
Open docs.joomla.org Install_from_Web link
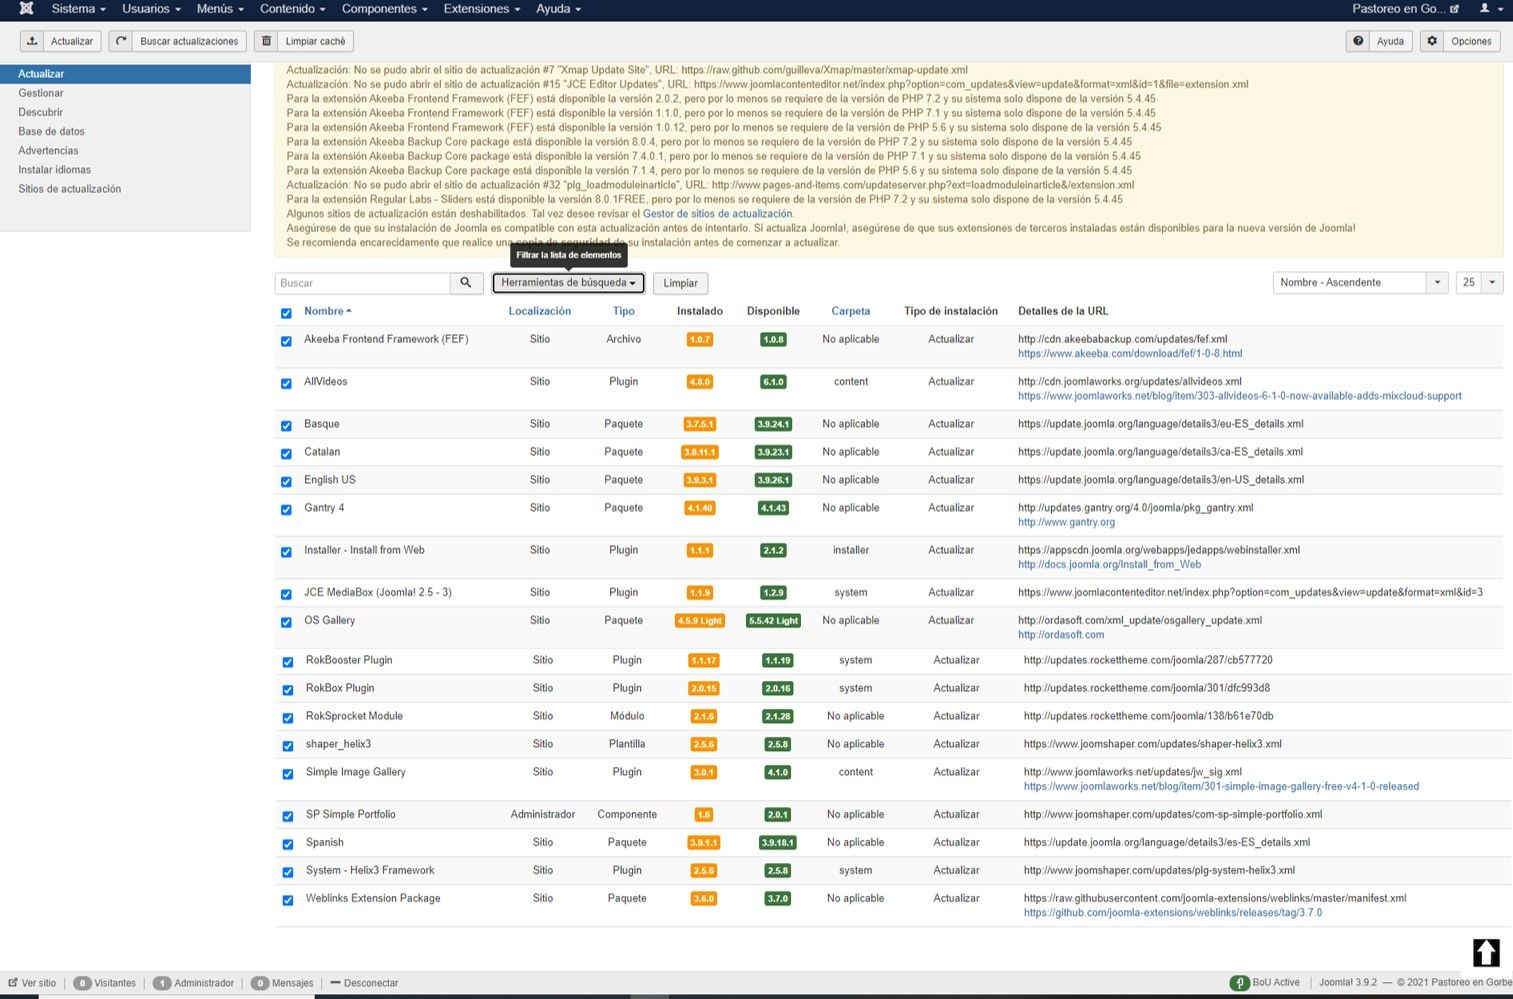click(1109, 564)
